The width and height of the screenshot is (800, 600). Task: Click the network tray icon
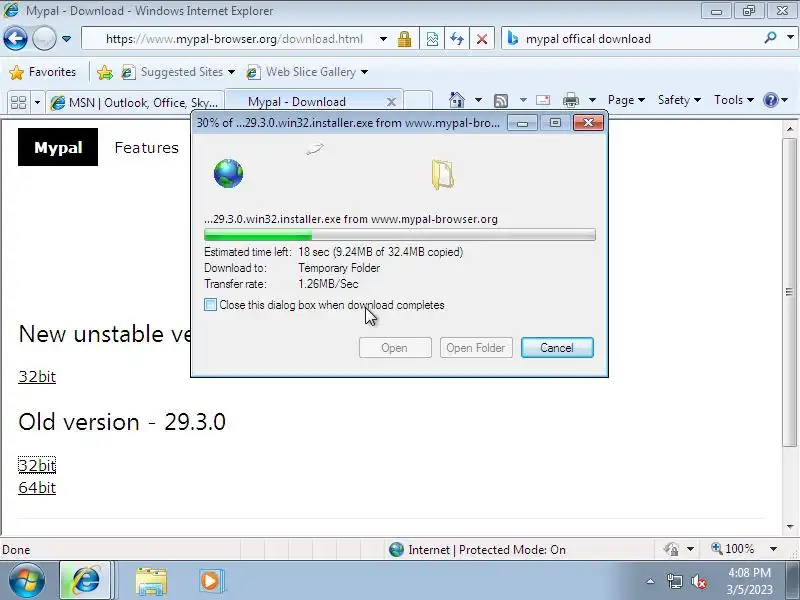674,581
